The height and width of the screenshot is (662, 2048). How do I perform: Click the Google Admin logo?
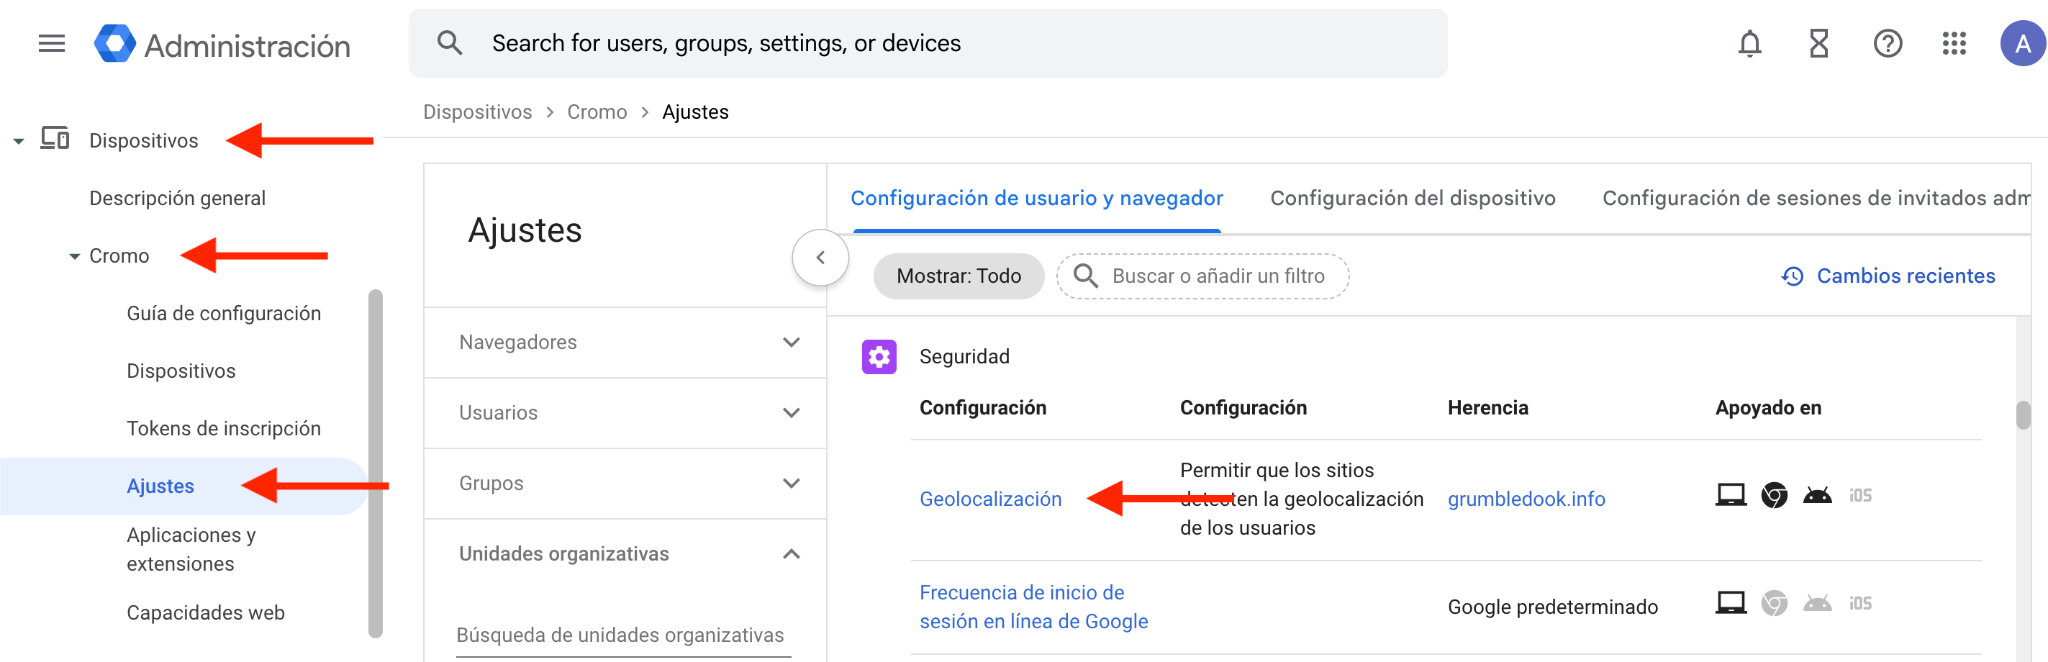115,44
